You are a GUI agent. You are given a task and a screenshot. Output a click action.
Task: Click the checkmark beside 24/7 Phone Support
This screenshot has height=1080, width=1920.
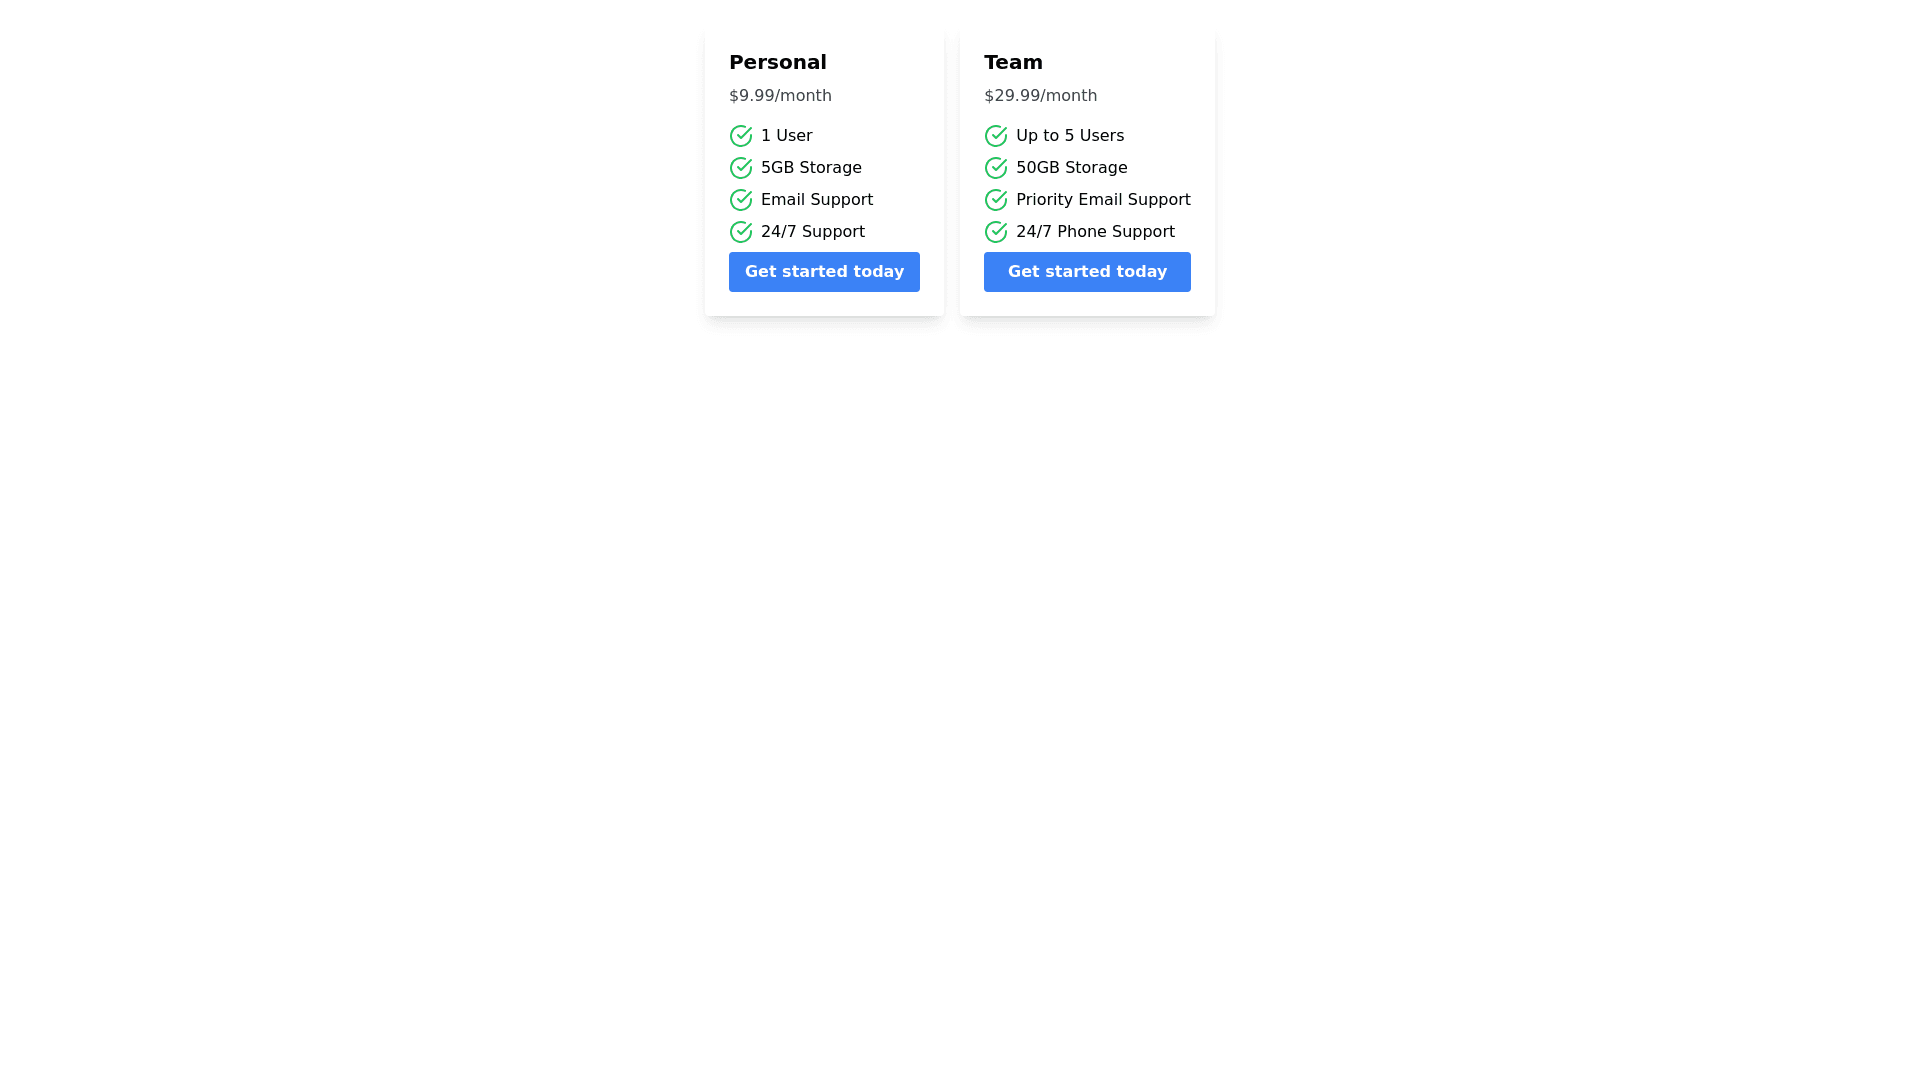pyautogui.click(x=995, y=232)
